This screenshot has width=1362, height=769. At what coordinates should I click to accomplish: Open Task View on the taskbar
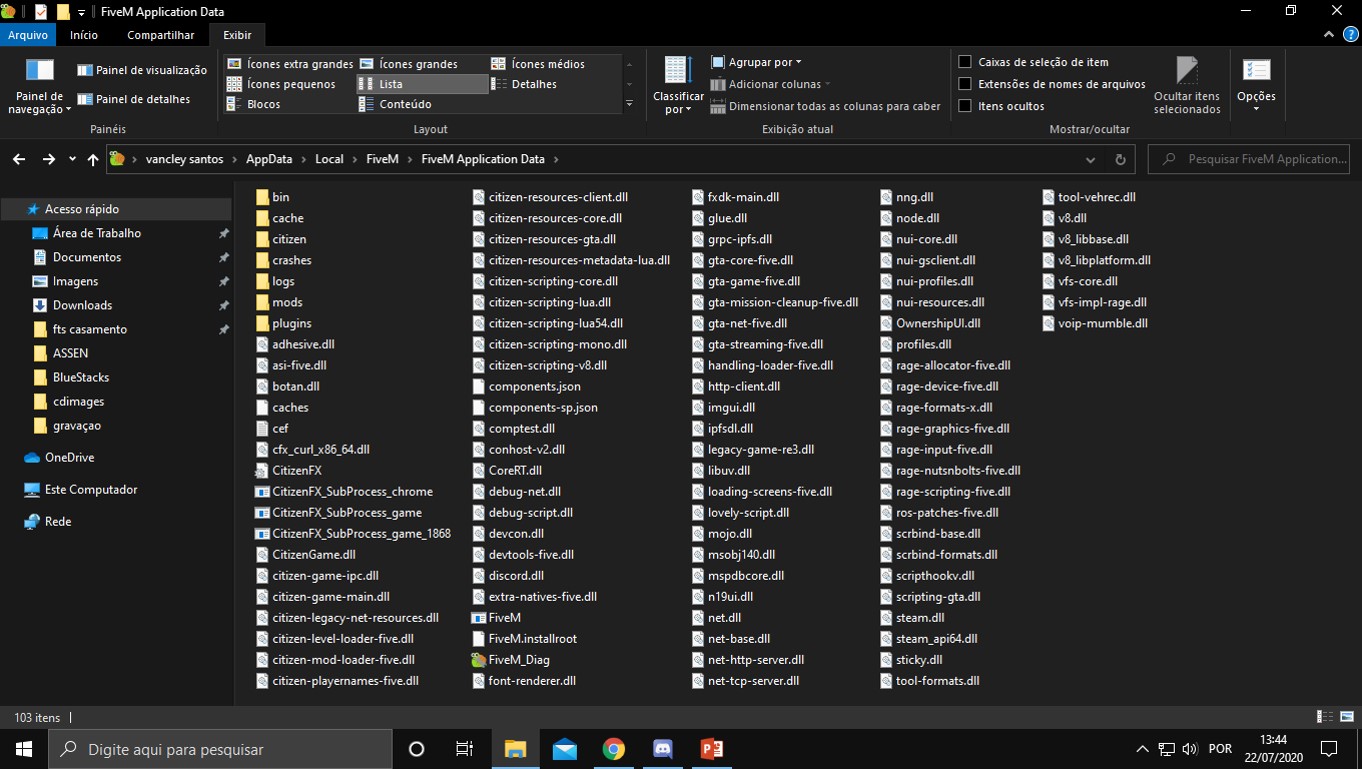(x=464, y=749)
